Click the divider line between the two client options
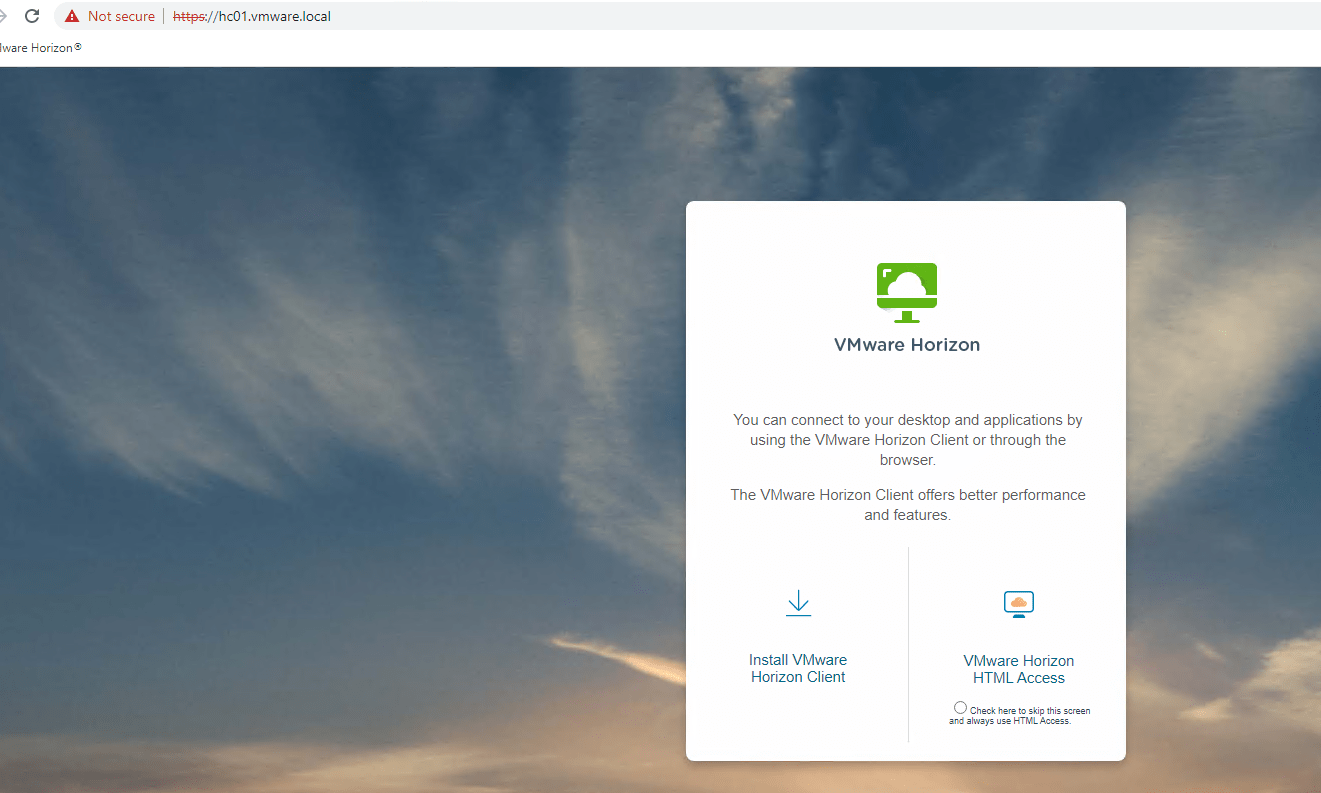 pos(908,645)
